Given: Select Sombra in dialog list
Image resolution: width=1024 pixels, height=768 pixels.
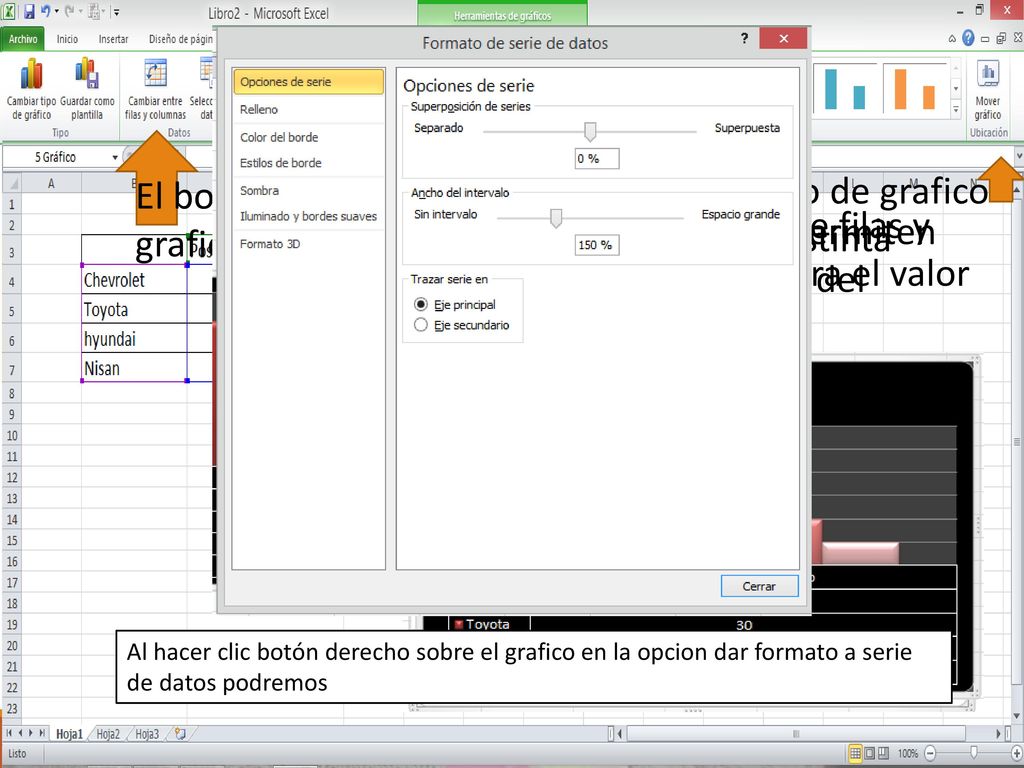Looking at the screenshot, I should (x=308, y=191).
